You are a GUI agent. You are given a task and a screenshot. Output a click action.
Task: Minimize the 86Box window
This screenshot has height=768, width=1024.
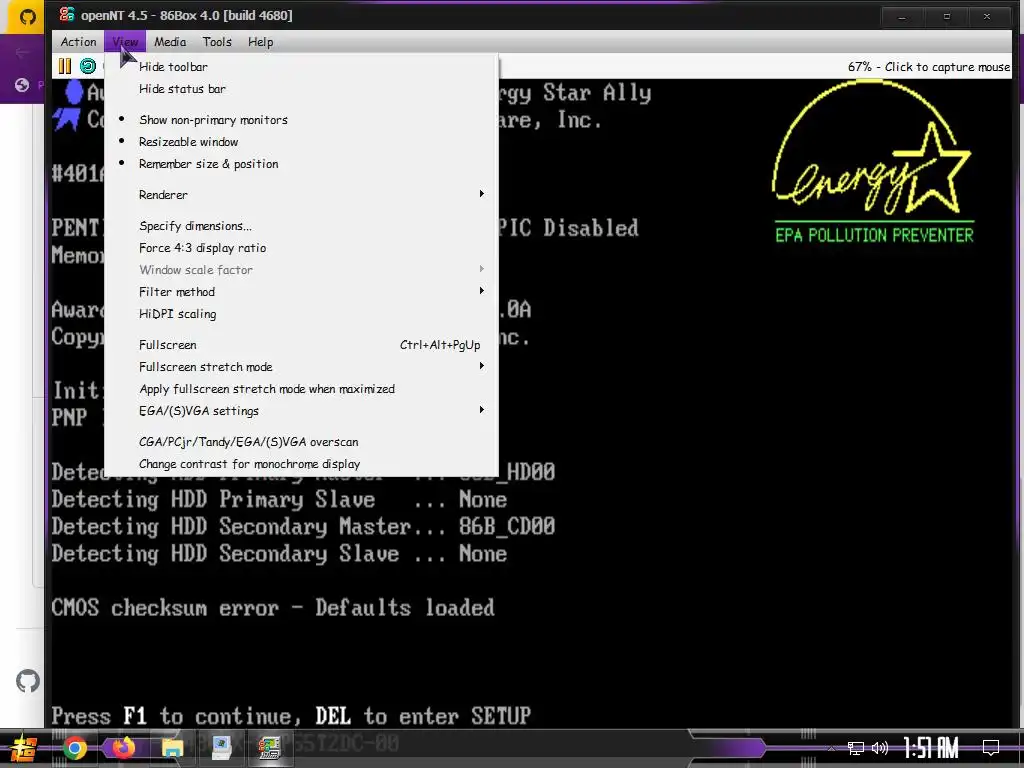tap(902, 17)
